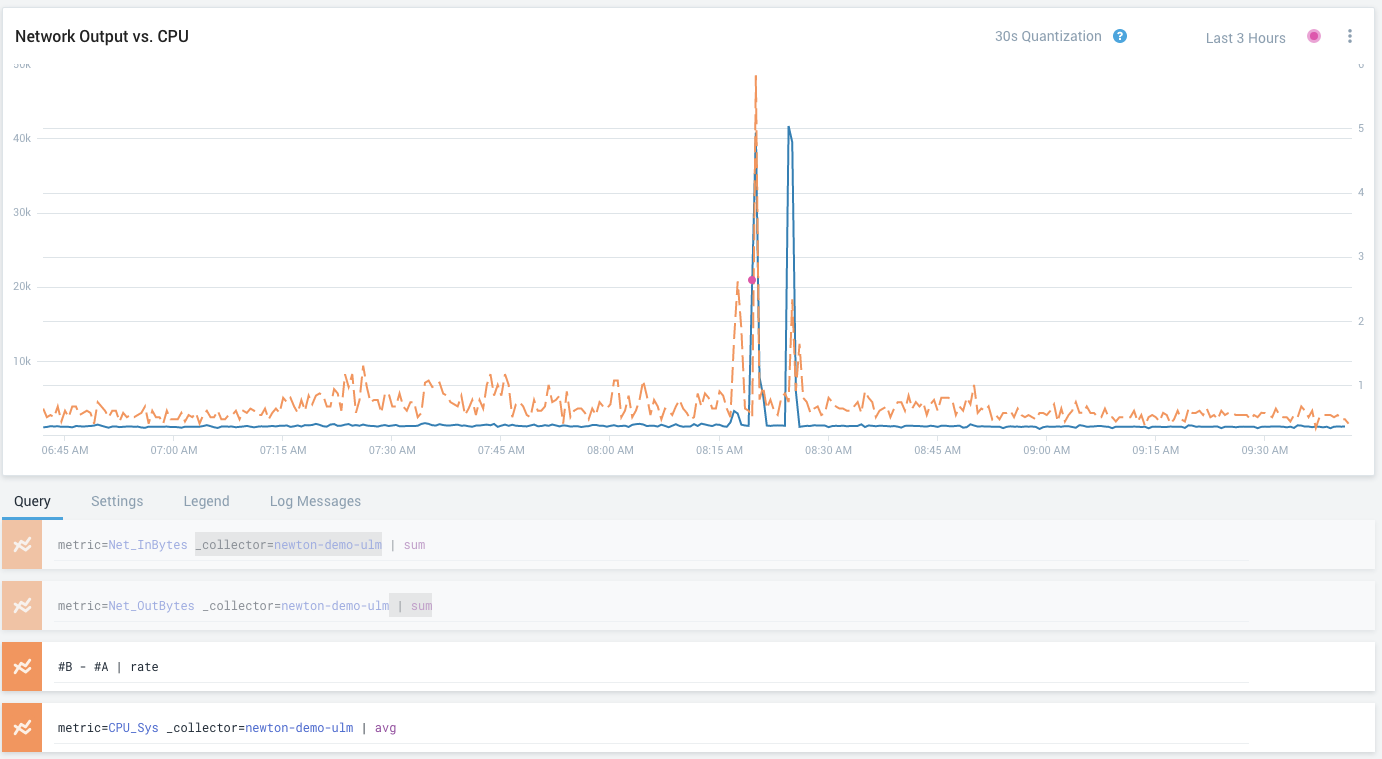This screenshot has height=759, width=1382.
Task: Toggle the Net_InBytes query row chart icon
Action: 22,545
